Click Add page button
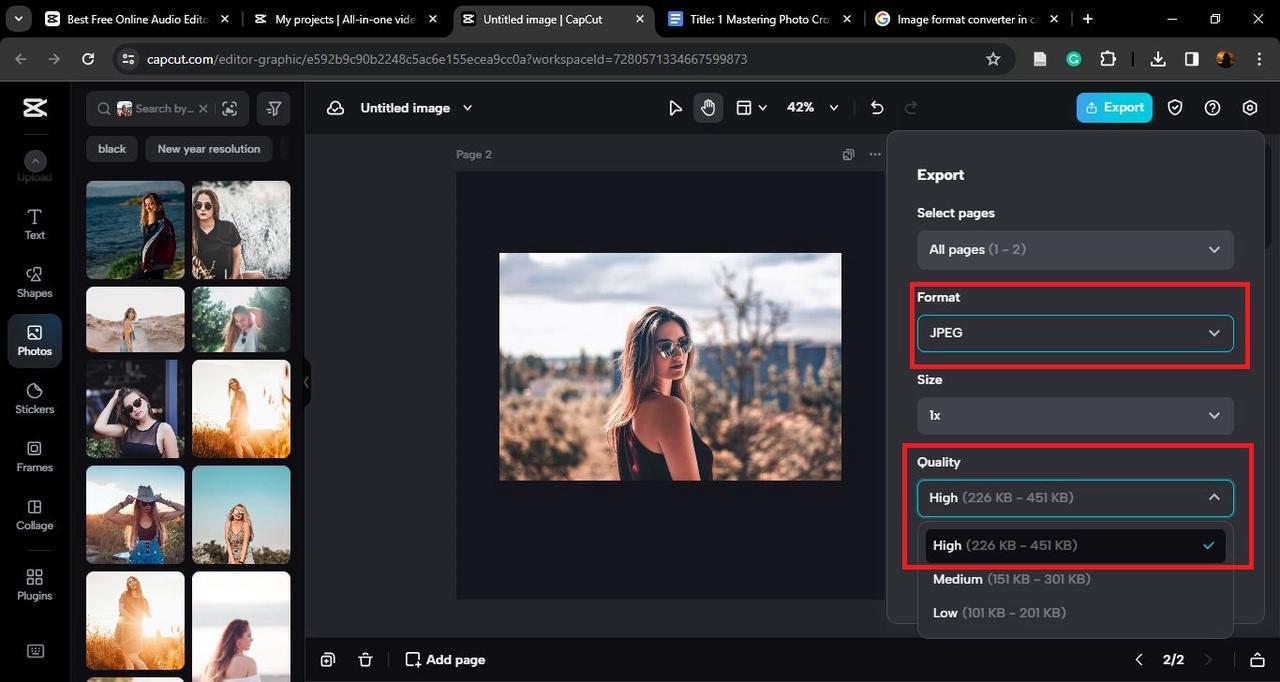1280x682 pixels. click(x=445, y=660)
